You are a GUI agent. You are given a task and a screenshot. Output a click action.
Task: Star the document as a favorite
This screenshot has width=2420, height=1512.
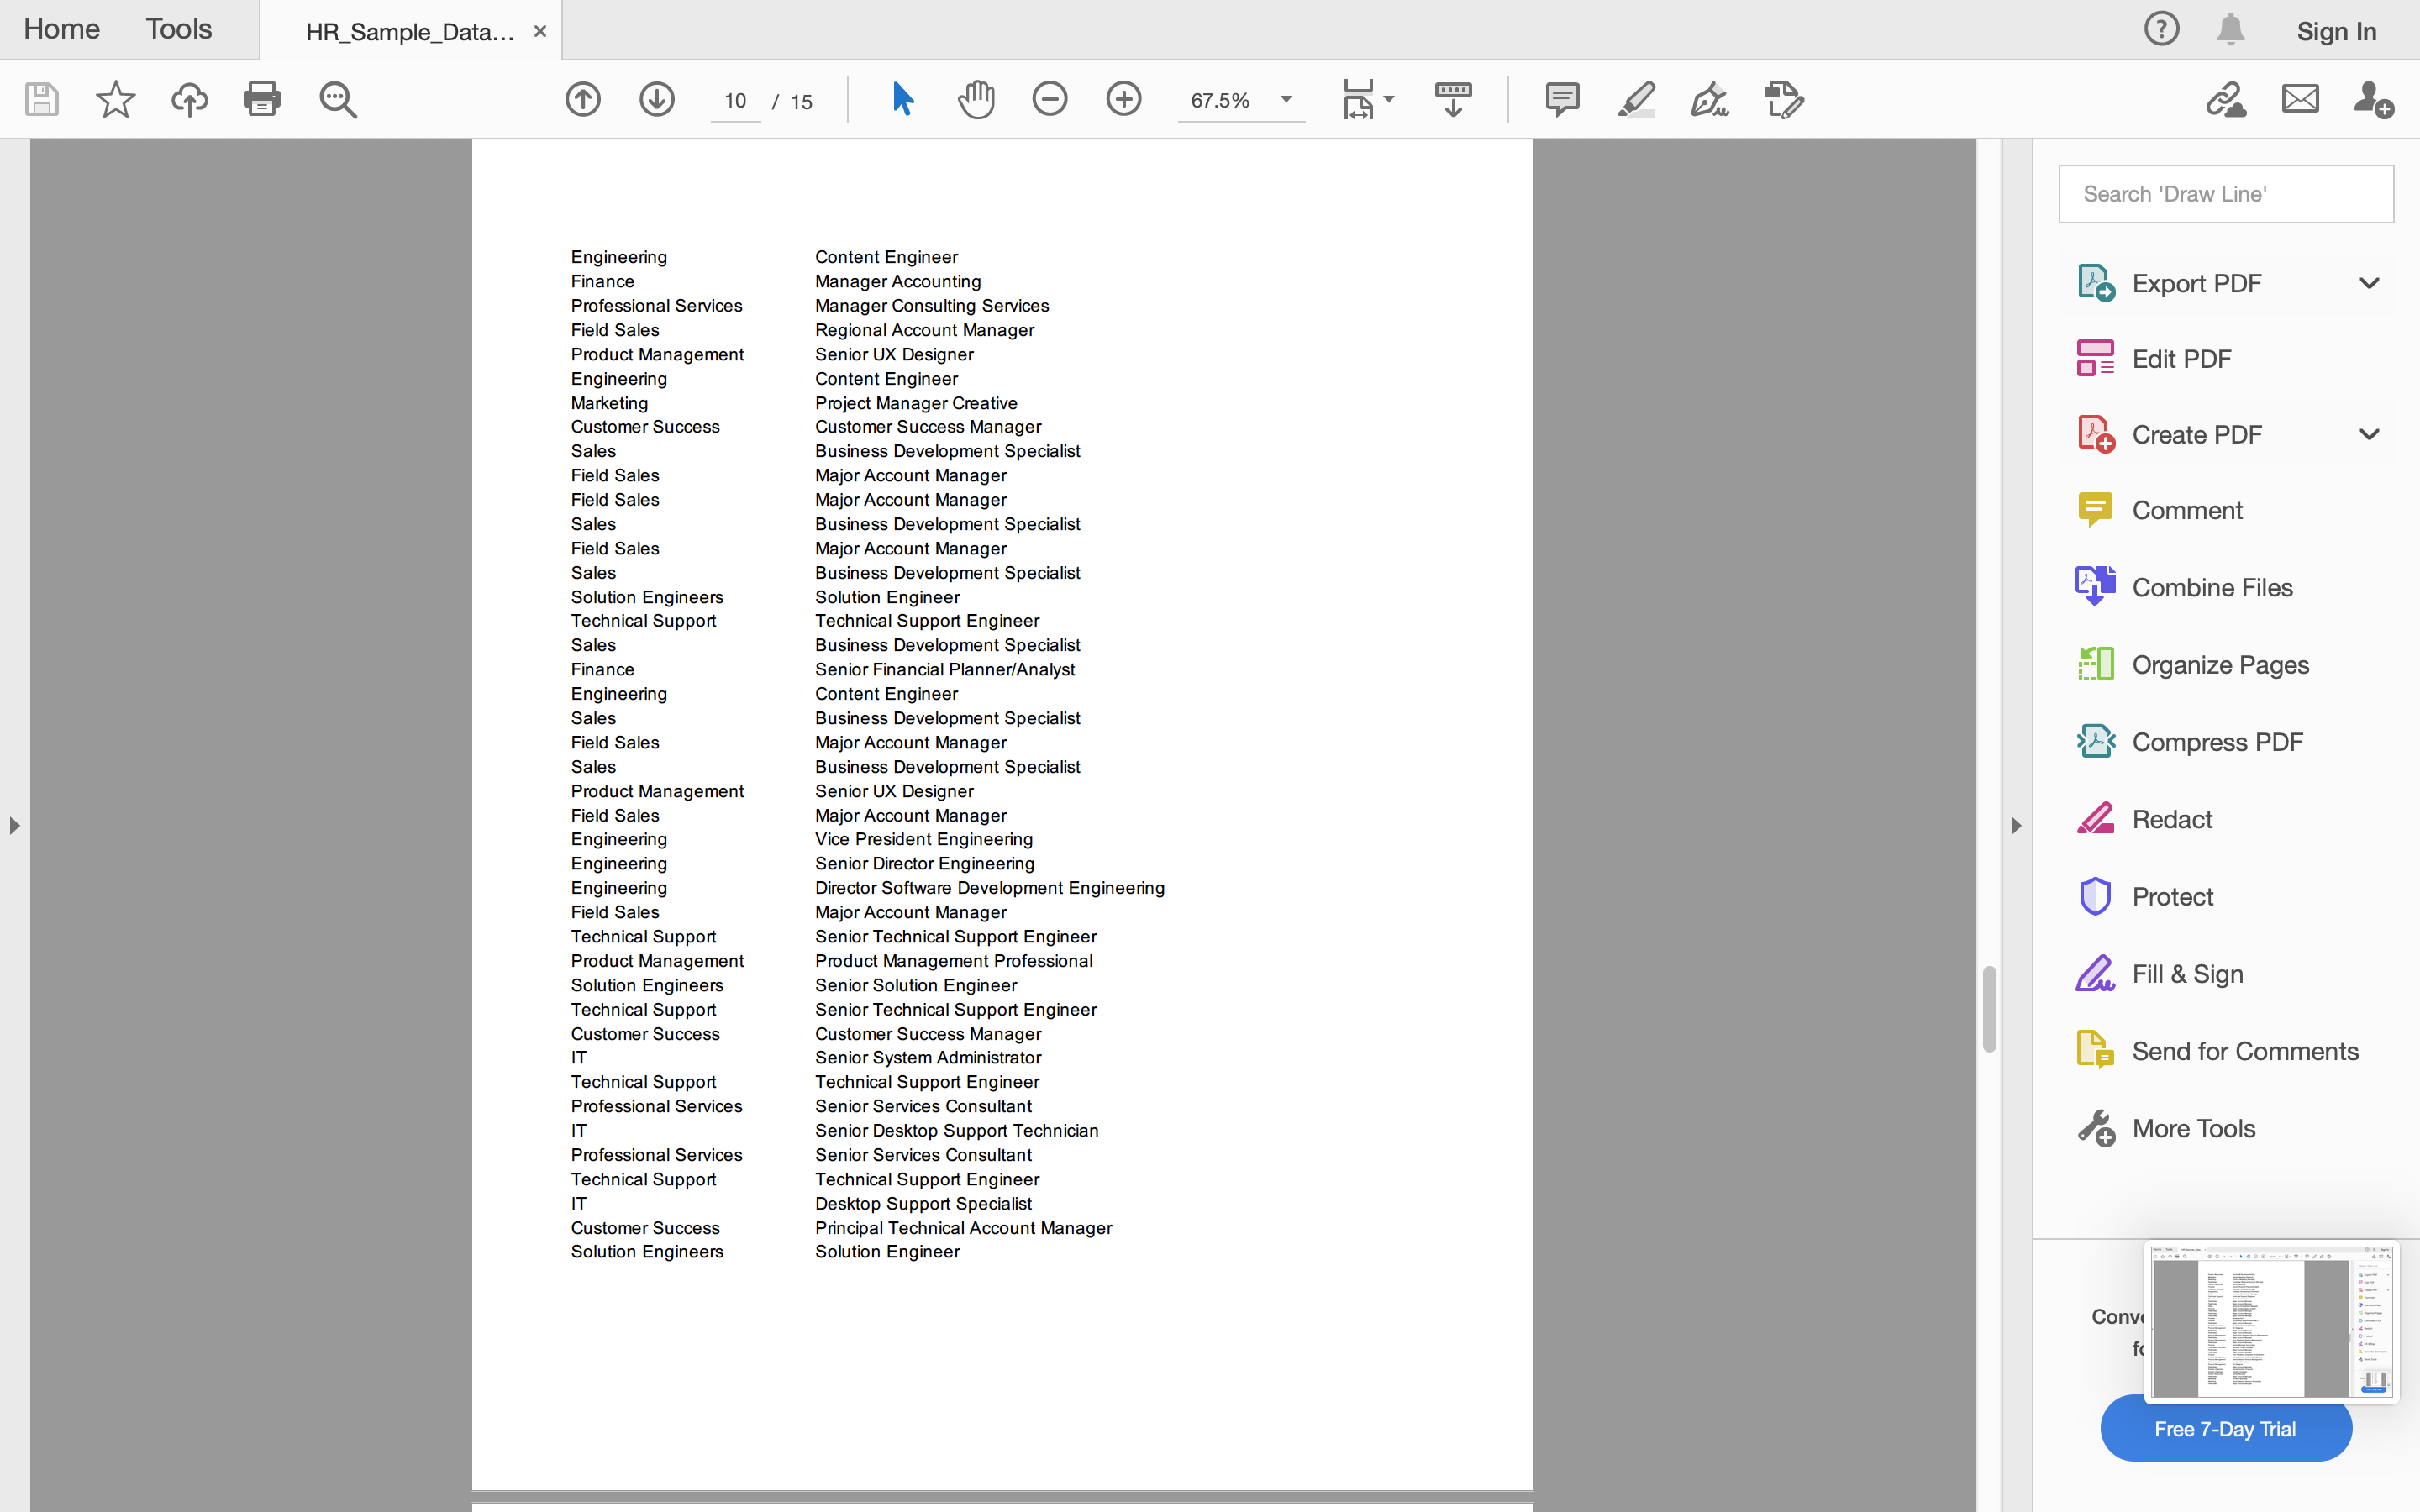[x=115, y=99]
